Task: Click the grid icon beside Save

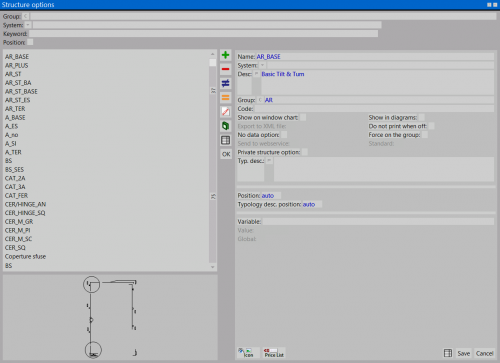Action: (448, 353)
